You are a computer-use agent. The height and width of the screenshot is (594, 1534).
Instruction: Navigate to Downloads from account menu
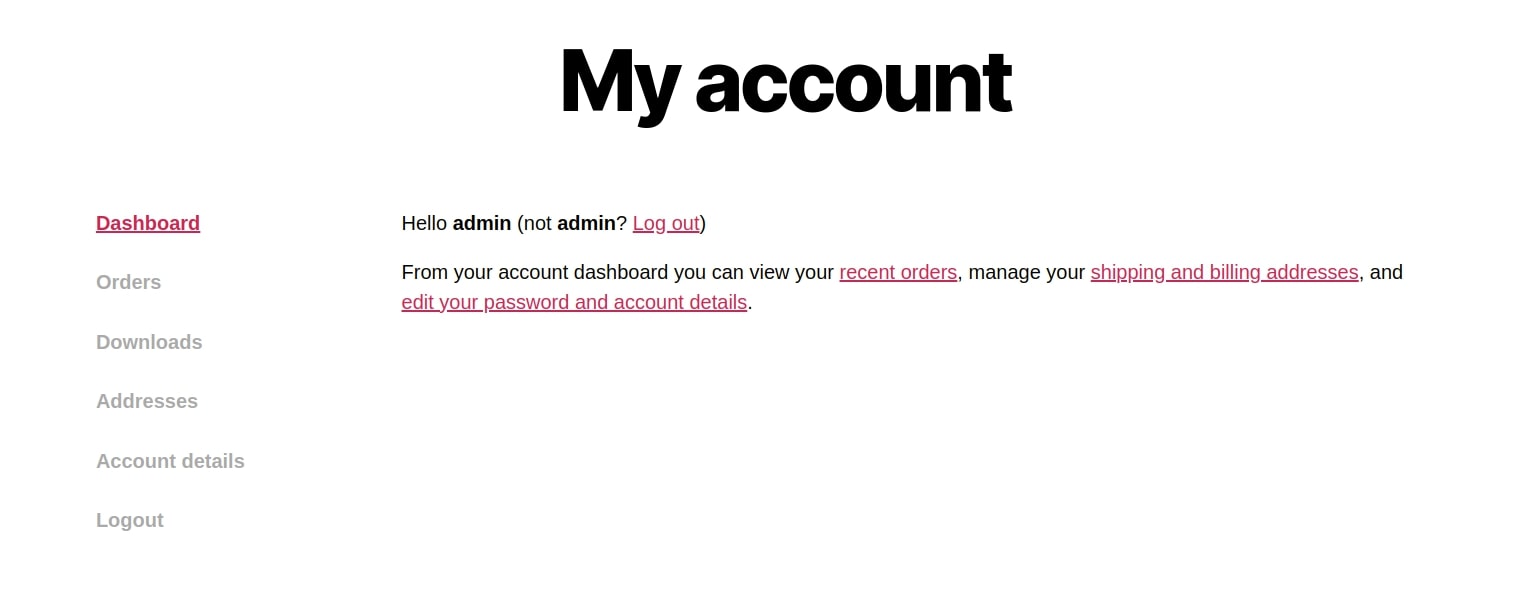point(149,342)
